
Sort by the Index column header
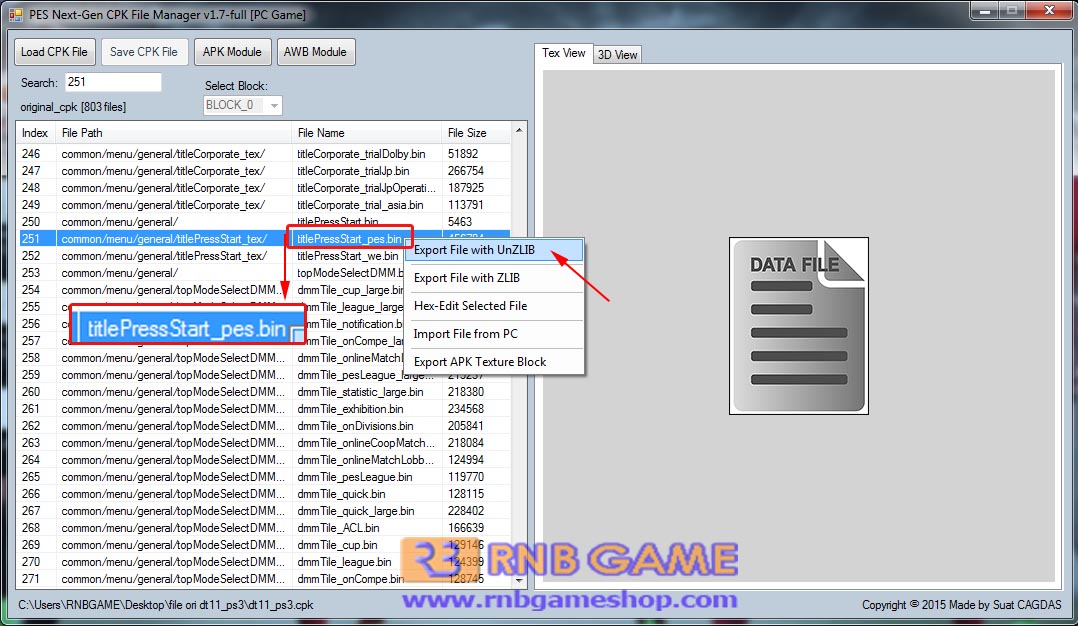(x=35, y=133)
